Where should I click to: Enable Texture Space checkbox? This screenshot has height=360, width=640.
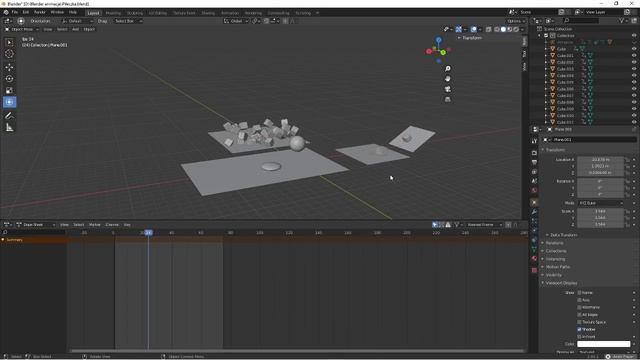tap(579, 322)
